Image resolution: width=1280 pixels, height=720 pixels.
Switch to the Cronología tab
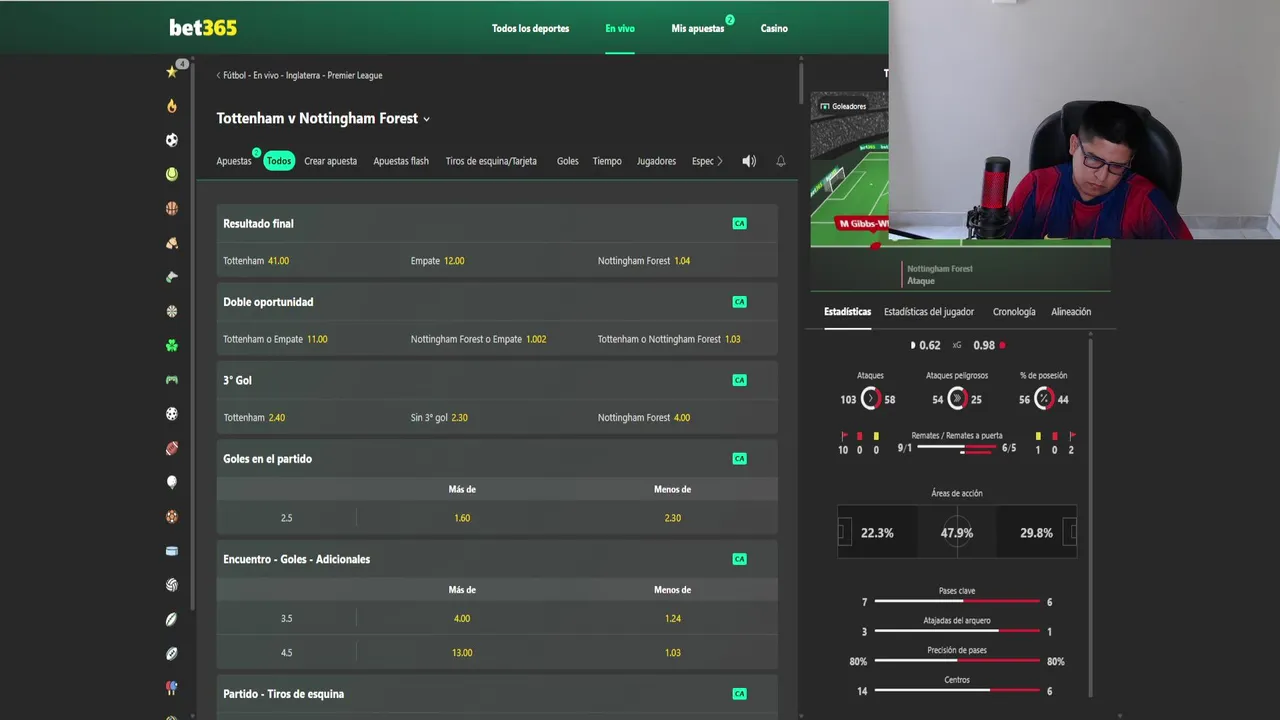pyautogui.click(x=1014, y=312)
